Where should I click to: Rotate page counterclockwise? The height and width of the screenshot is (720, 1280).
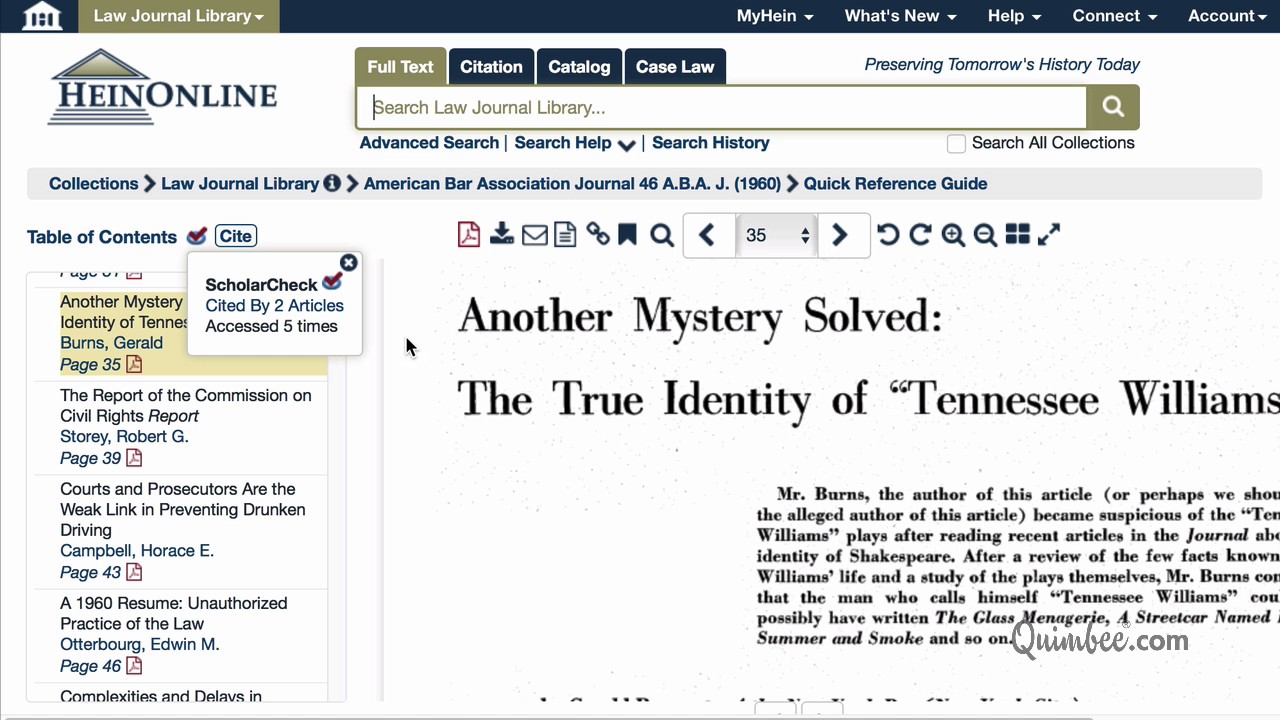coord(887,234)
